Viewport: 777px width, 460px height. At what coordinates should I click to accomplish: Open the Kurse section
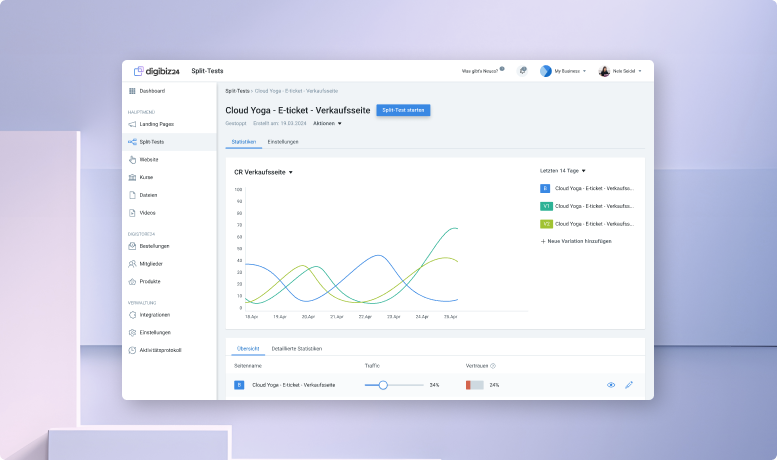pos(146,177)
